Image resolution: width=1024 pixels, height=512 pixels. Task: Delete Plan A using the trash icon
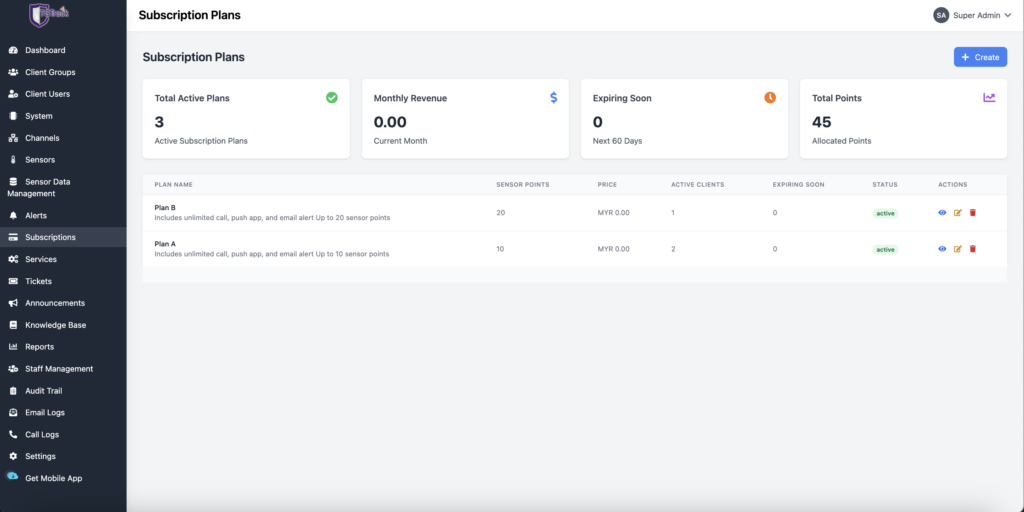(x=973, y=248)
